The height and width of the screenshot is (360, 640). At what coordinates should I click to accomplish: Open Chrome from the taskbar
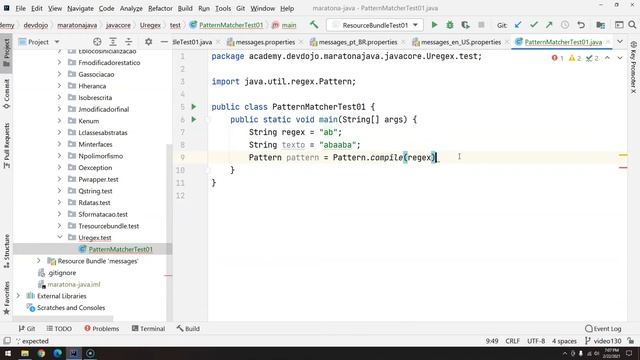coord(41,353)
